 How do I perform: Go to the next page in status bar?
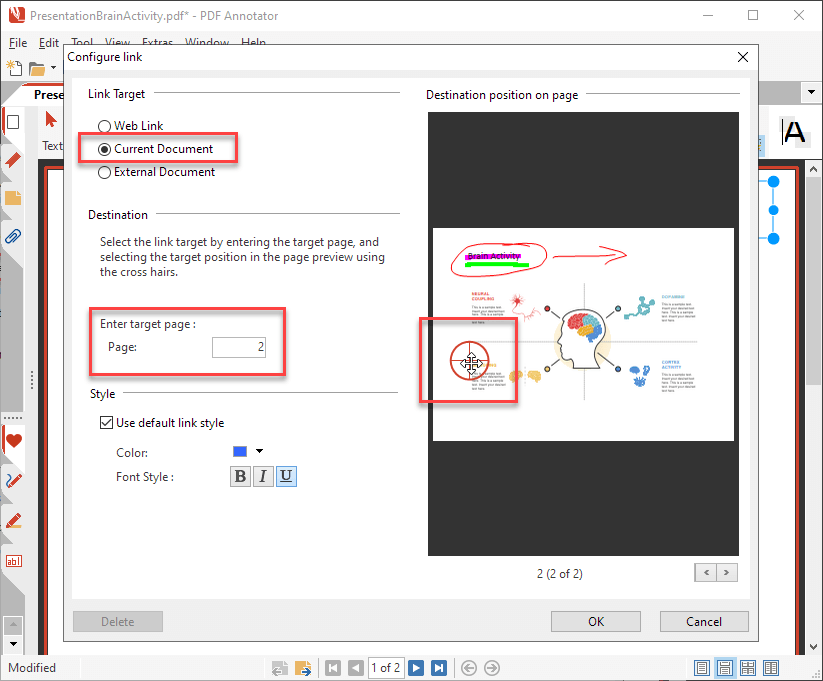416,668
